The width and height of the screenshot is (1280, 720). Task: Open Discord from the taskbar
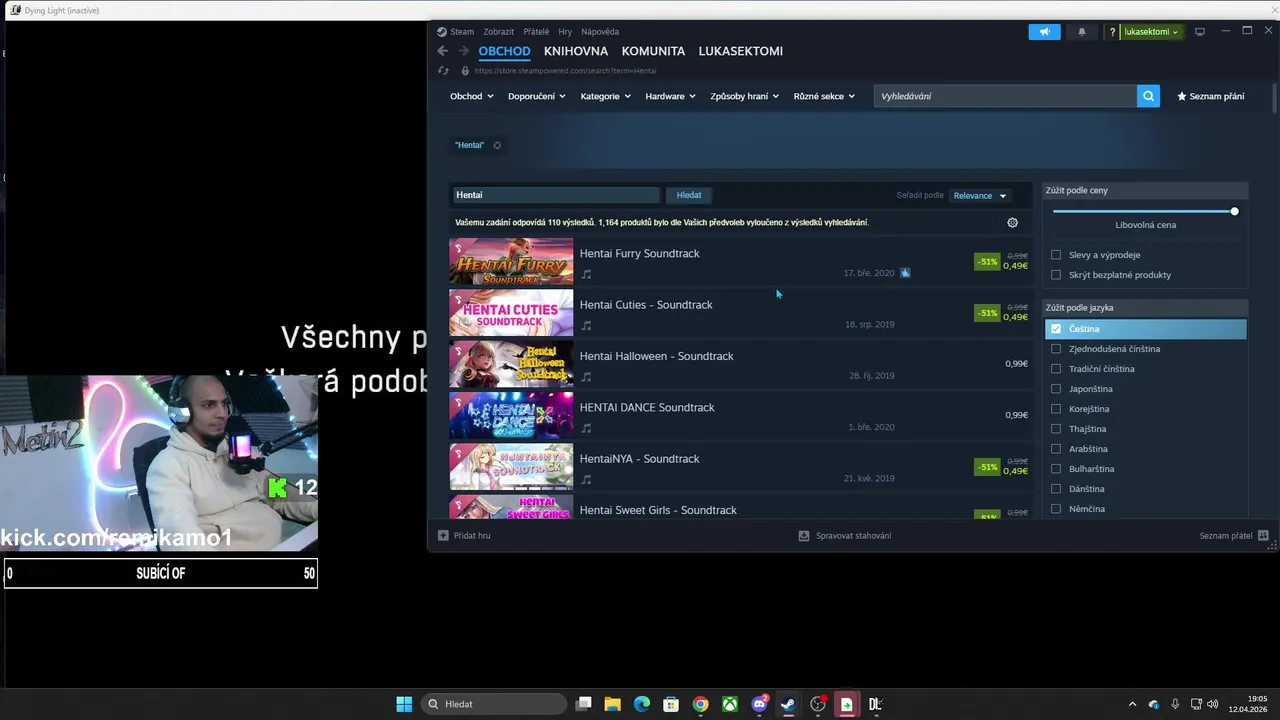(x=759, y=704)
